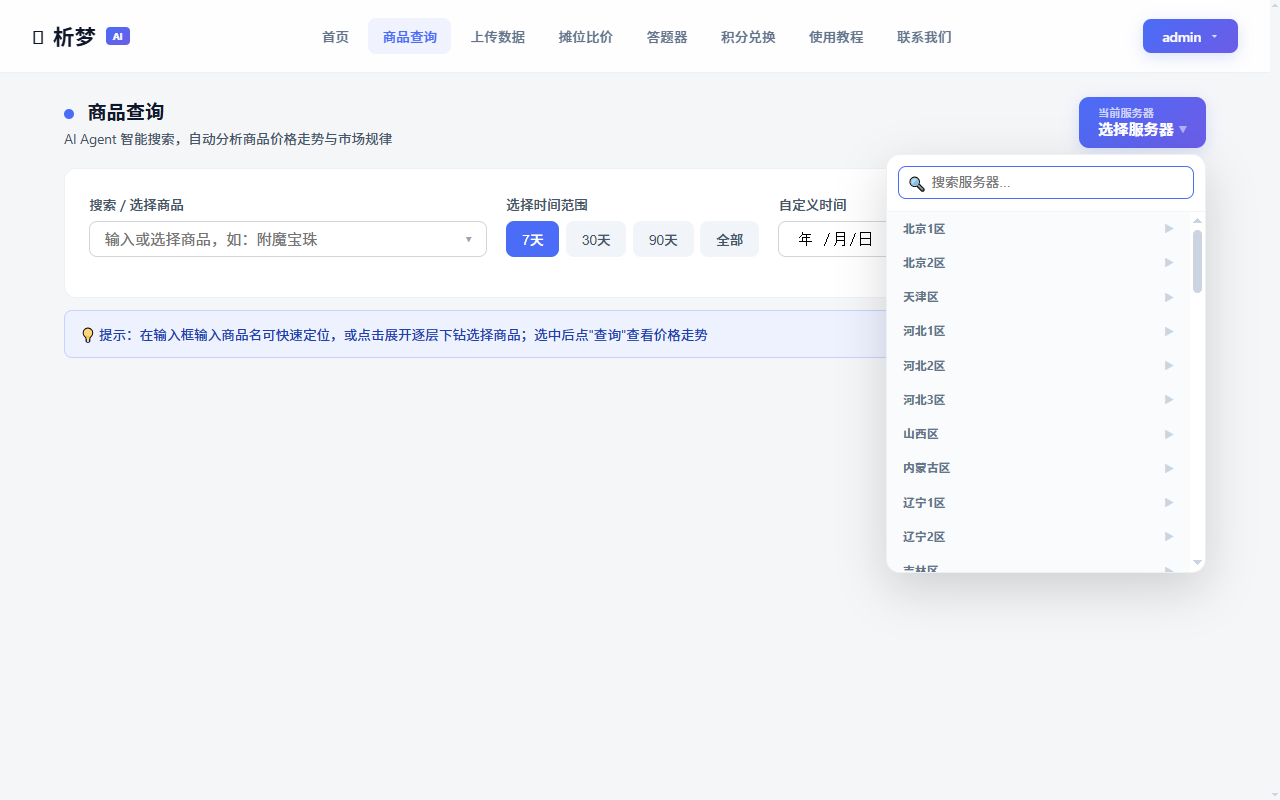Screen dimensions: 1280x800
Task: Focus the 搜索服务器 search field
Action: click(1046, 183)
